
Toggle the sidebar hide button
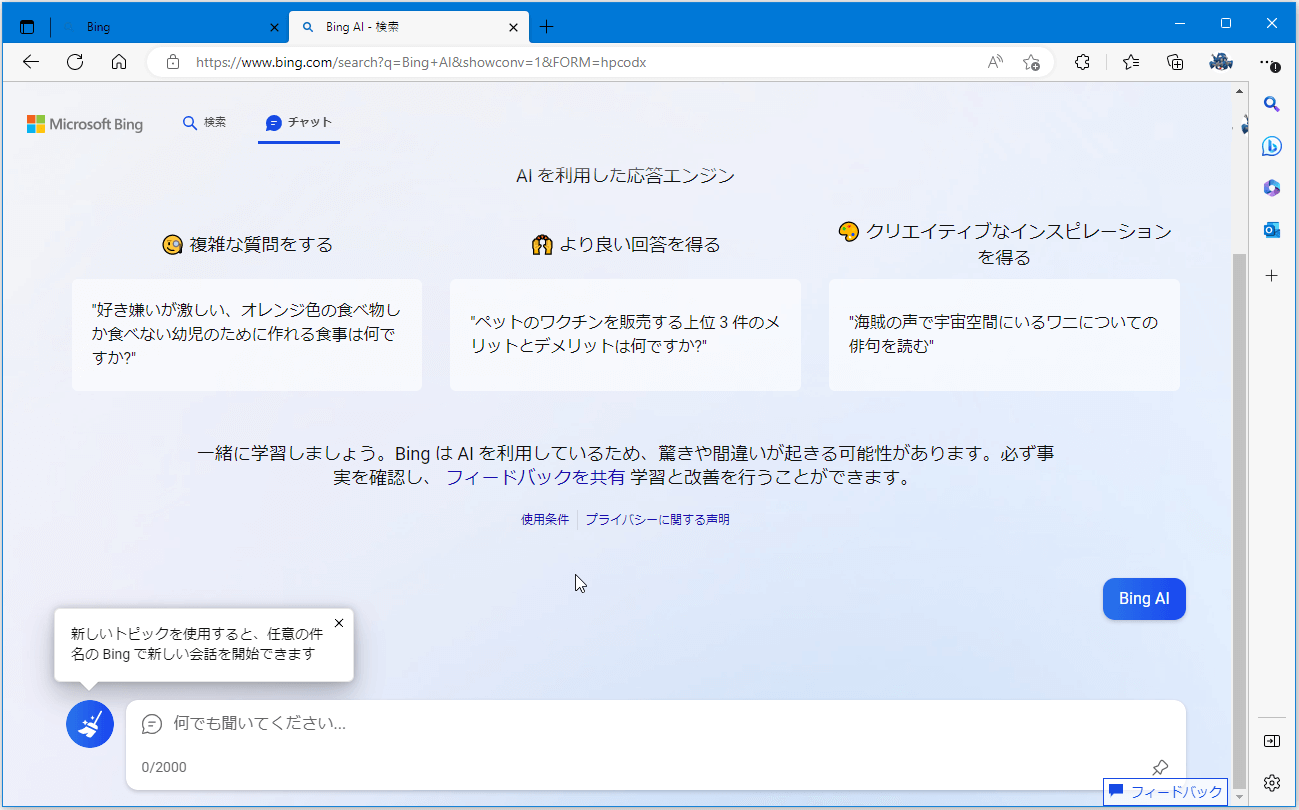[x=1271, y=741]
